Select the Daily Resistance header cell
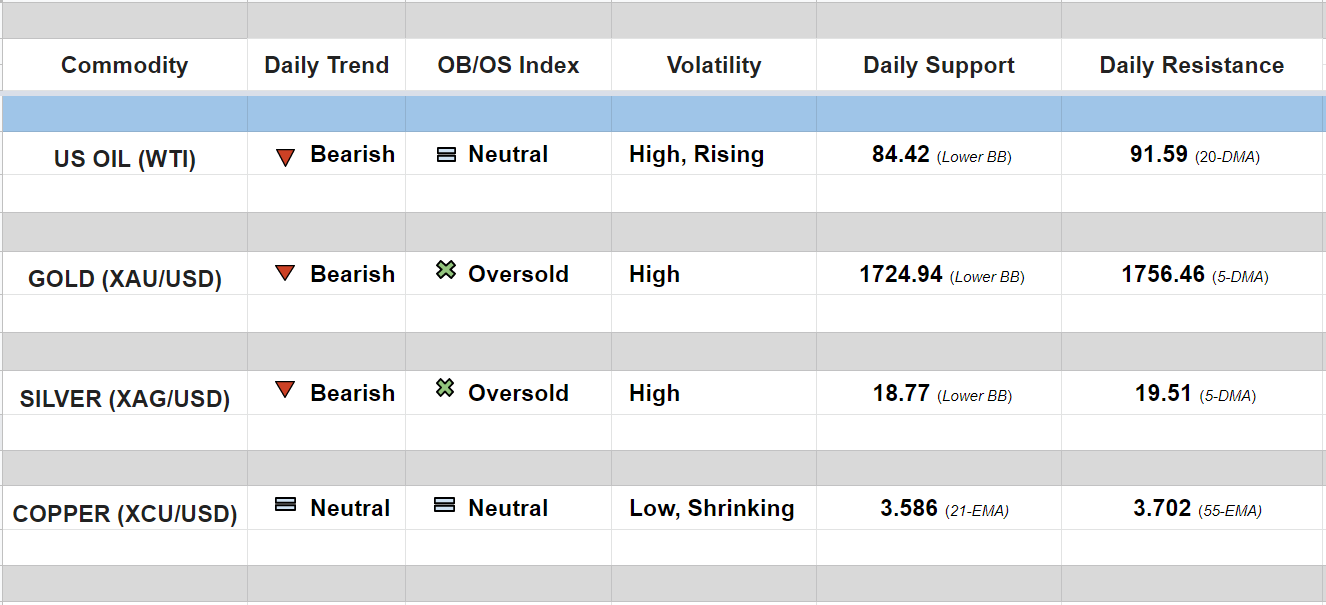Viewport: 1326px width, 605px height. [x=1191, y=66]
